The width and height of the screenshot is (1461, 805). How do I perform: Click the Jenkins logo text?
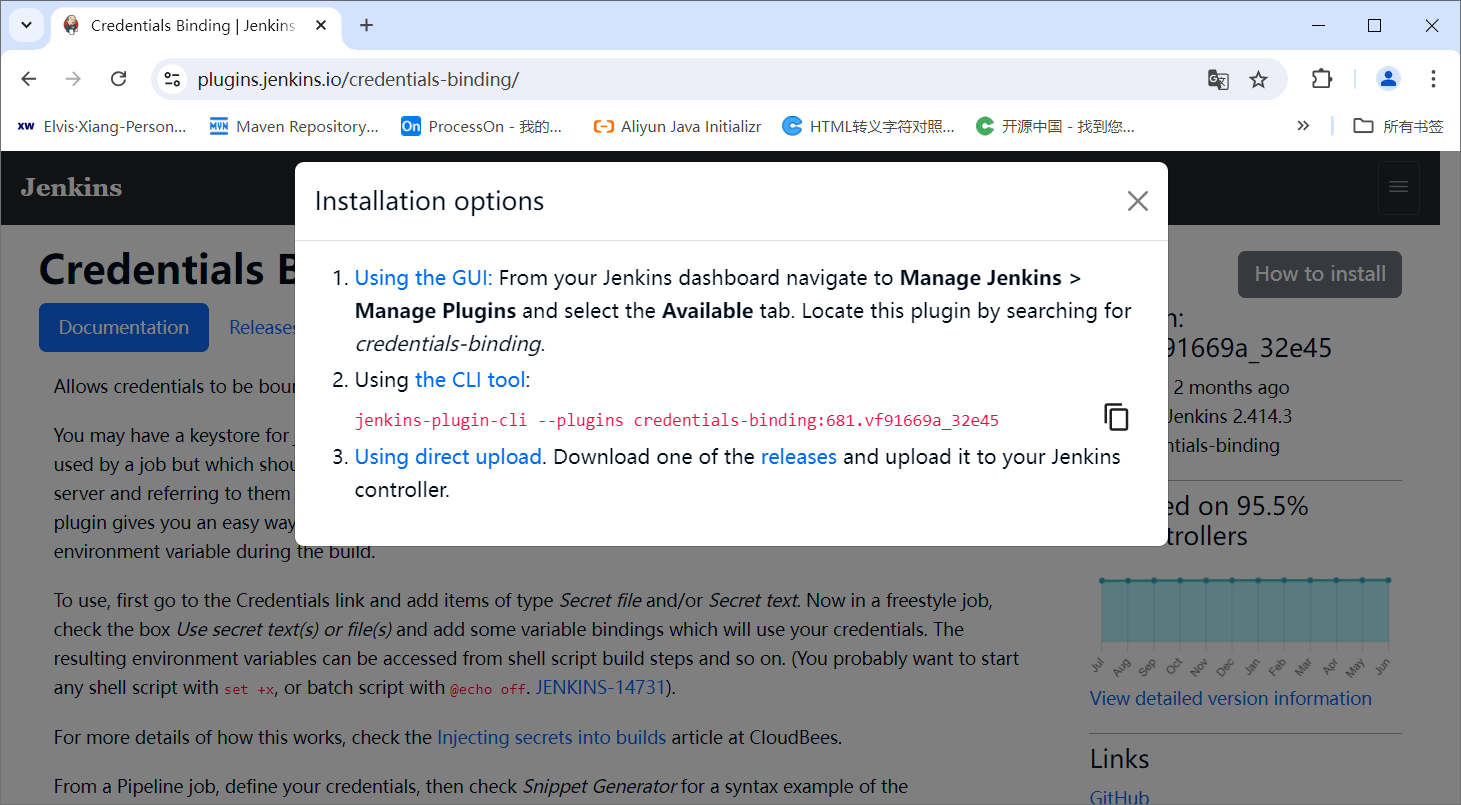coord(71,187)
